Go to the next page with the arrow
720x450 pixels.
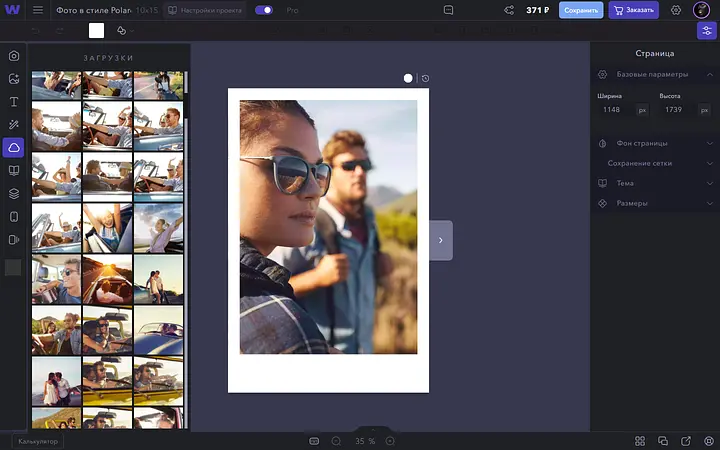pyautogui.click(x=441, y=240)
